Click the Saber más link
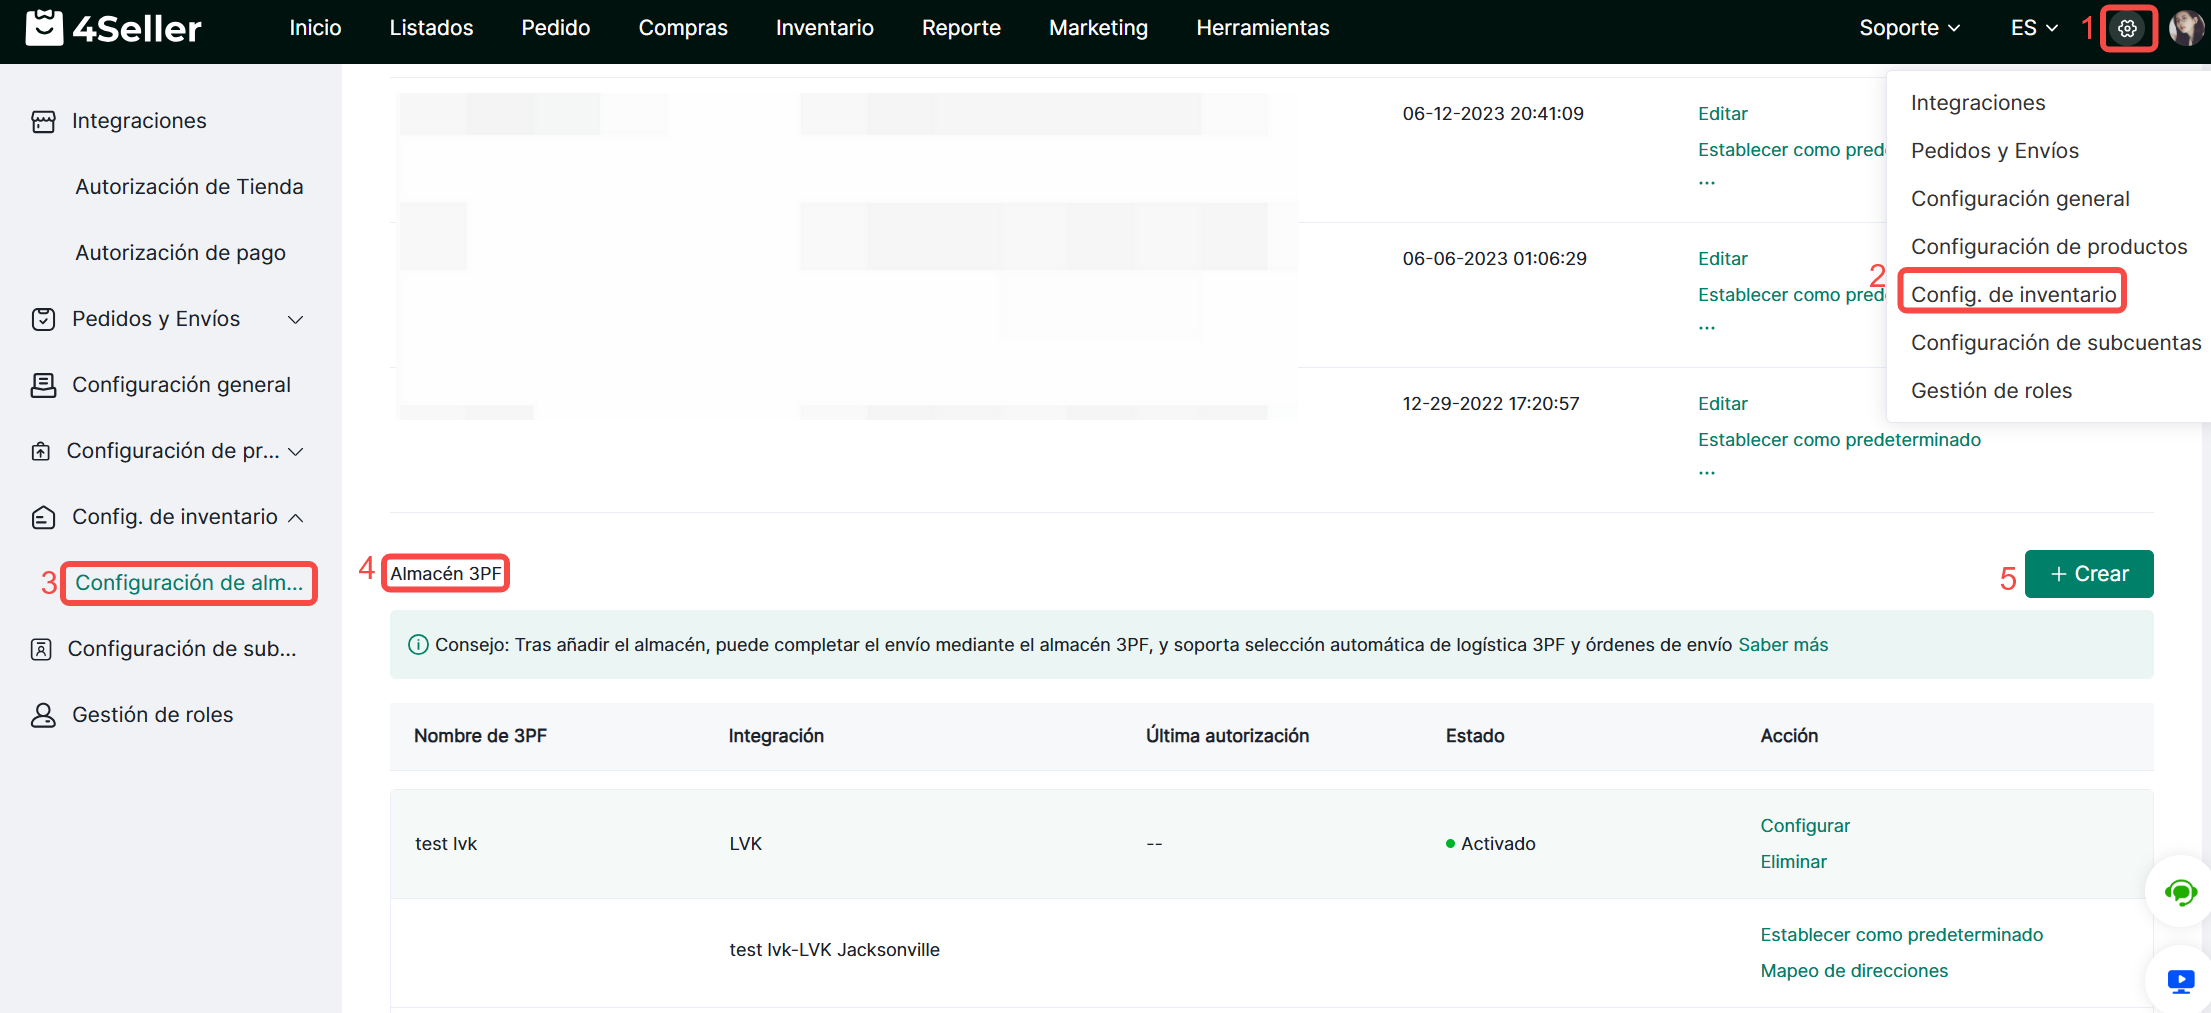 point(1782,645)
